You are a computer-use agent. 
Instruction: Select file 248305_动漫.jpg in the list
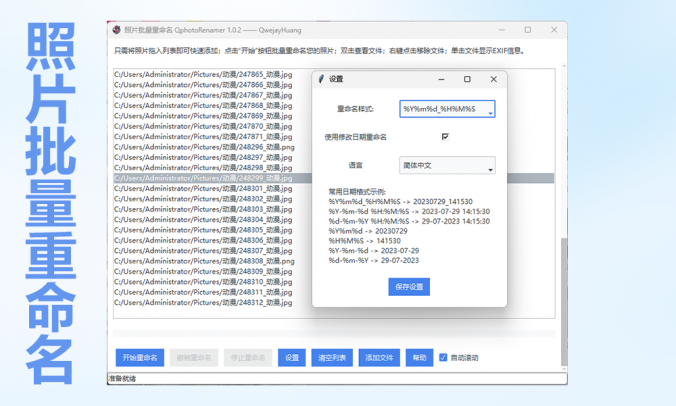coord(203,230)
